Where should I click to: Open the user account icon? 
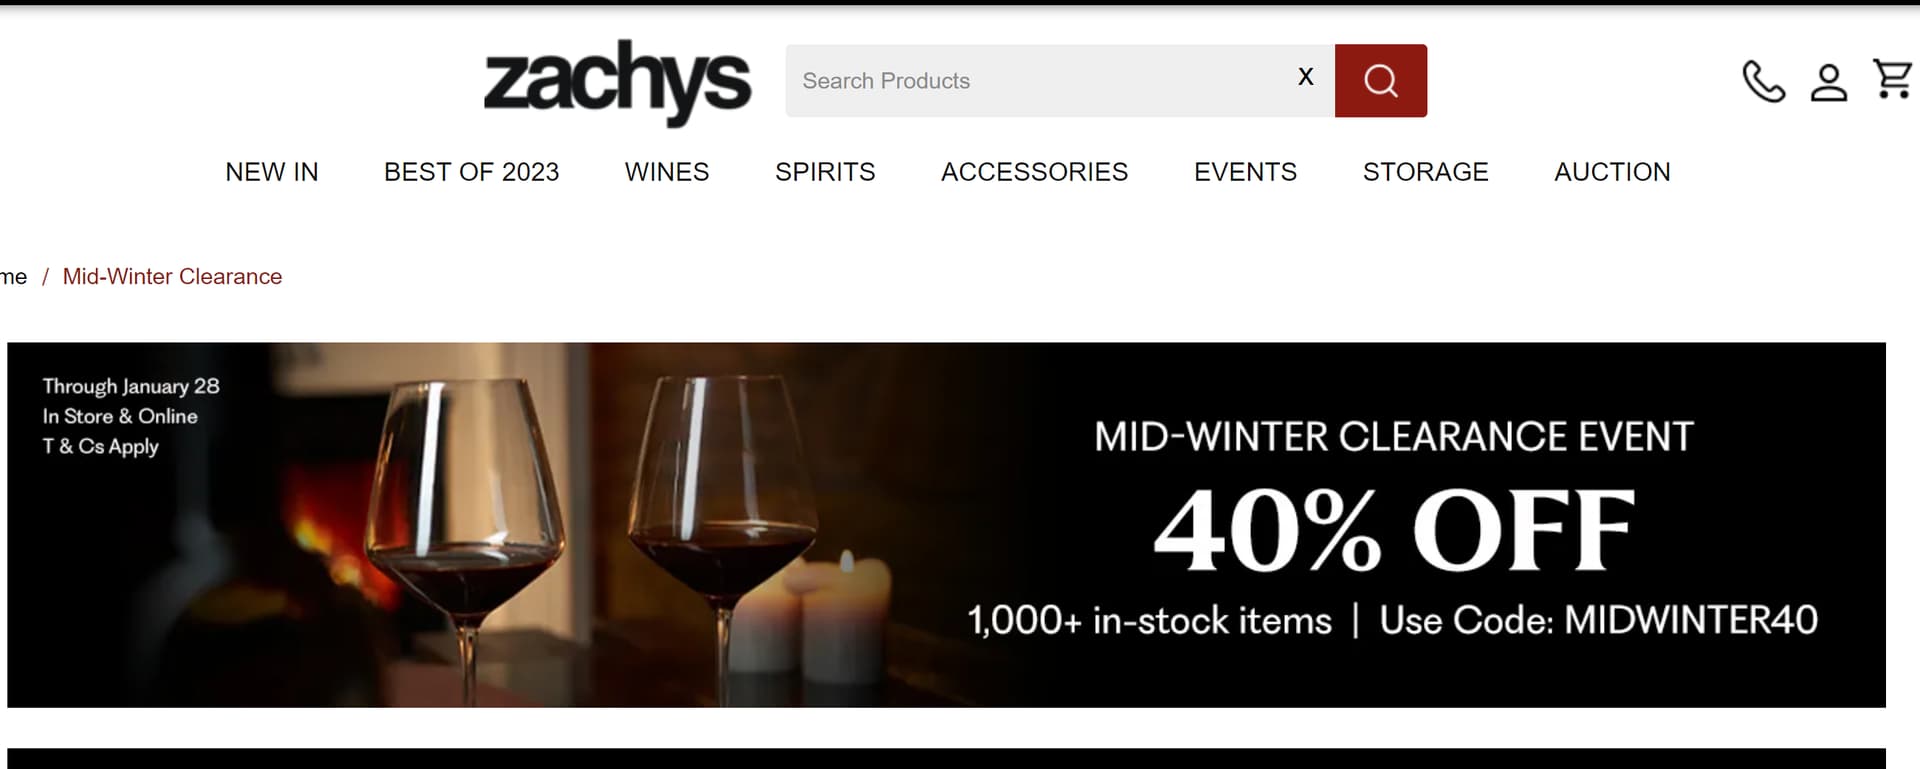point(1829,82)
